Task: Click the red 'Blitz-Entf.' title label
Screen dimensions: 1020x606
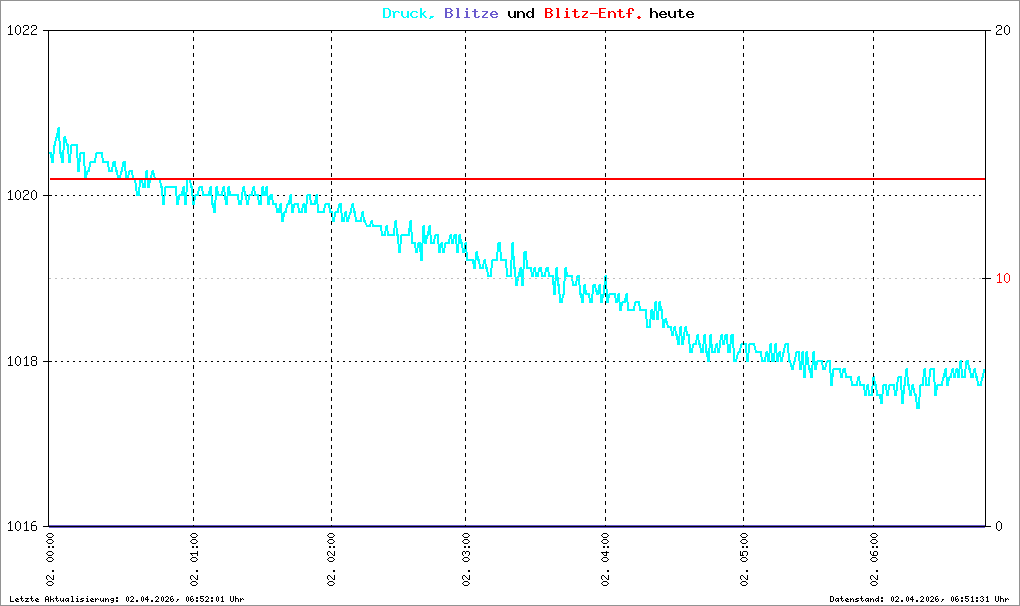Action: pyautogui.click(x=592, y=14)
